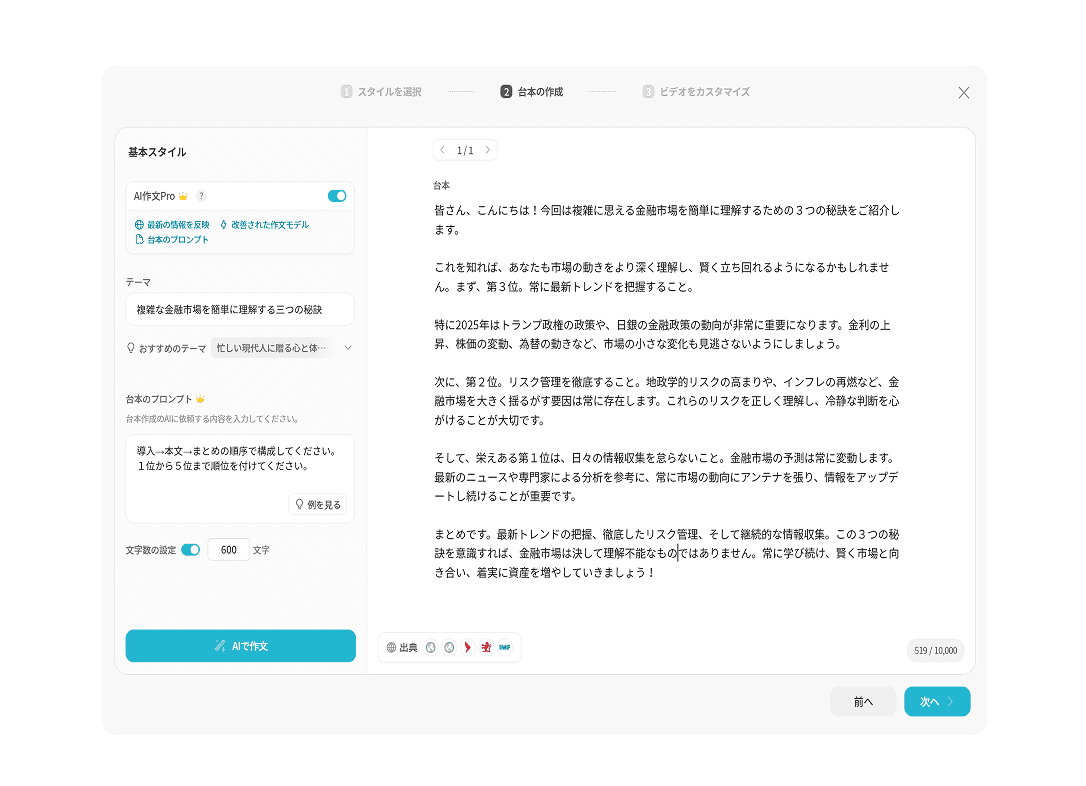Click the IMF source icon
The width and height of the screenshot is (1086, 786).
(504, 647)
